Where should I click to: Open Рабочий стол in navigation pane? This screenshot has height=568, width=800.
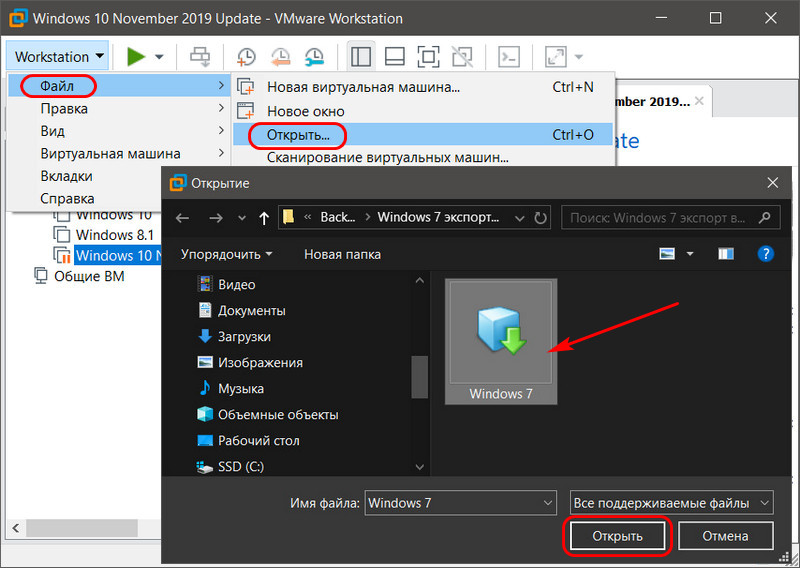click(248, 440)
